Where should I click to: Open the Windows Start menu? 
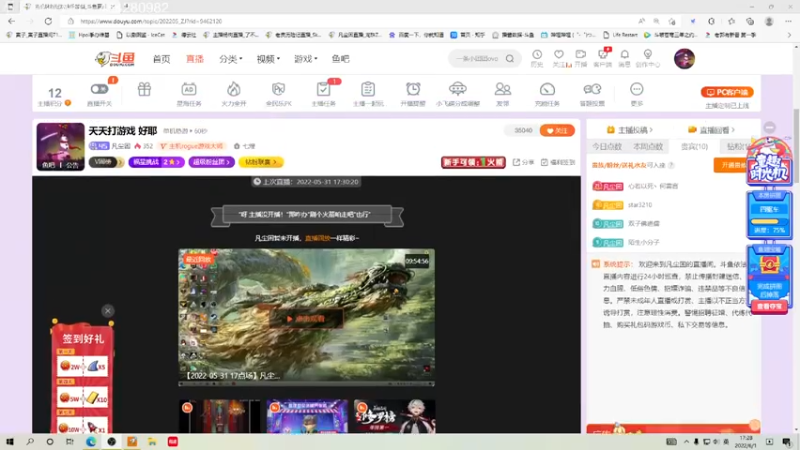[x=10, y=442]
